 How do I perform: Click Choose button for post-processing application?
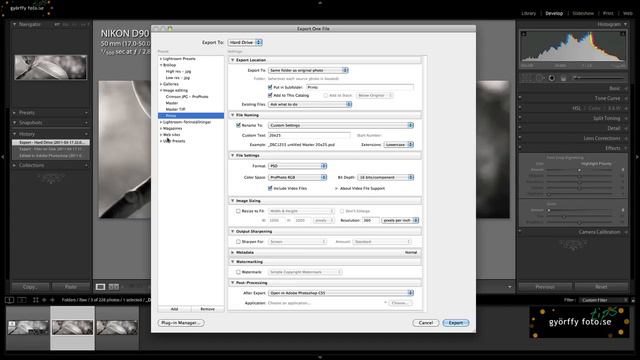(399, 303)
